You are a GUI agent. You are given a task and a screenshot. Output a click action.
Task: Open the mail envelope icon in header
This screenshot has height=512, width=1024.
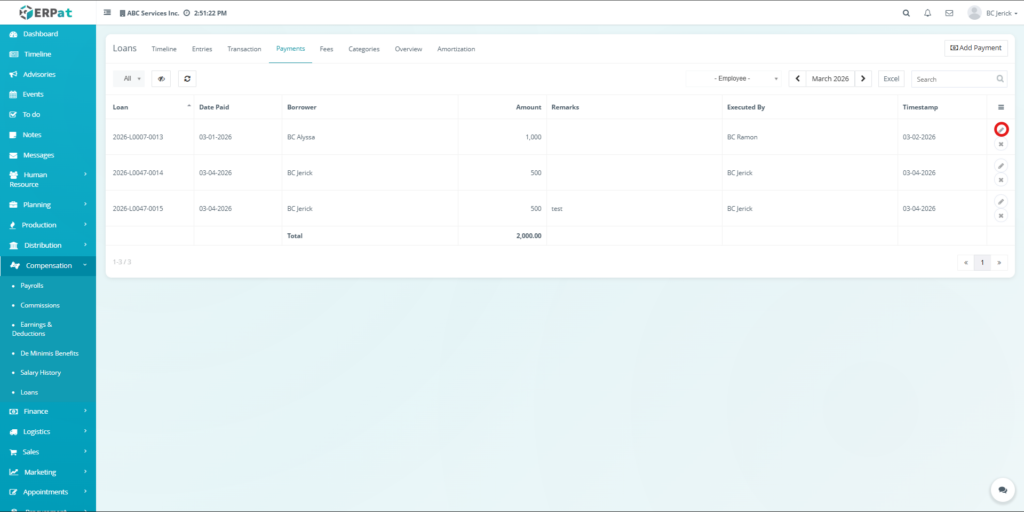point(949,13)
